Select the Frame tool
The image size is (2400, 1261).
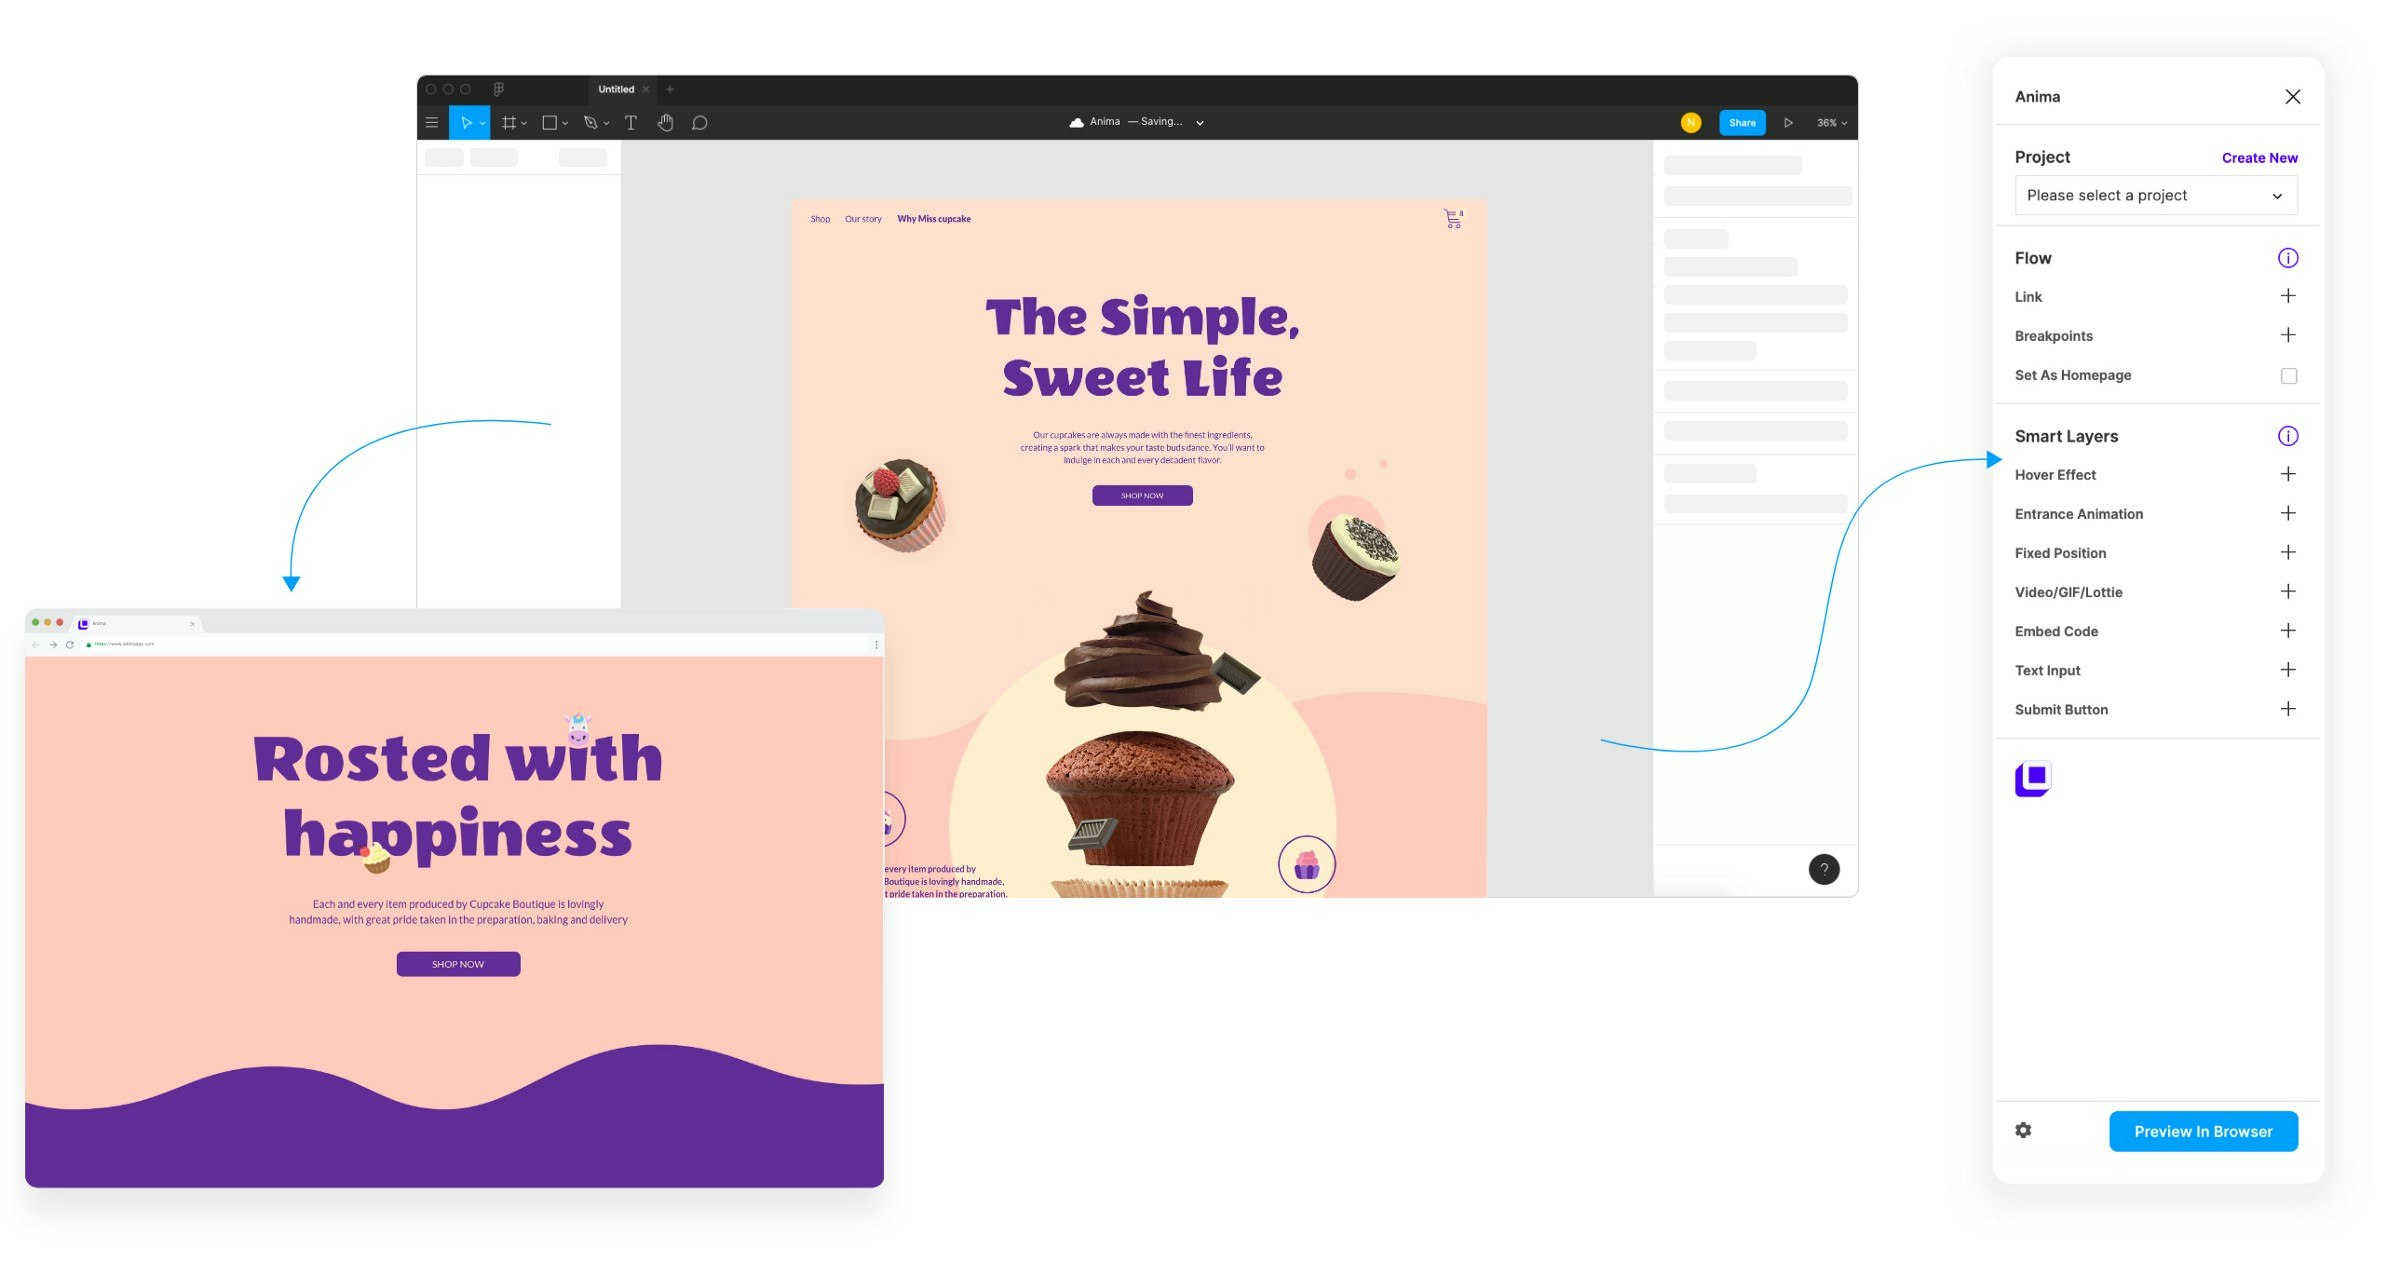click(x=509, y=123)
